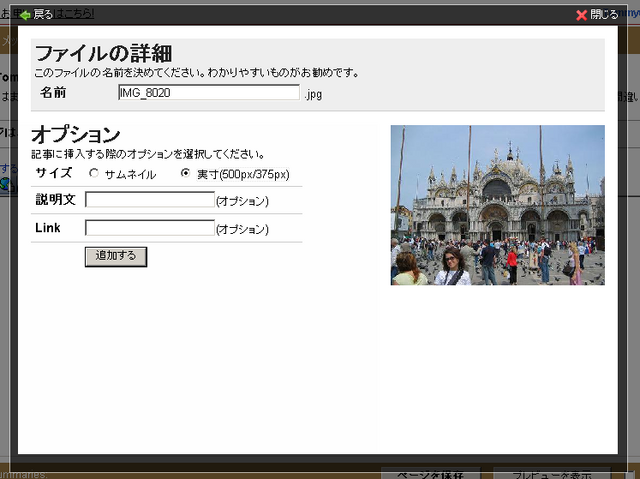Click the 説明文 description input field
Viewport: 640px width, 479px height.
150,200
